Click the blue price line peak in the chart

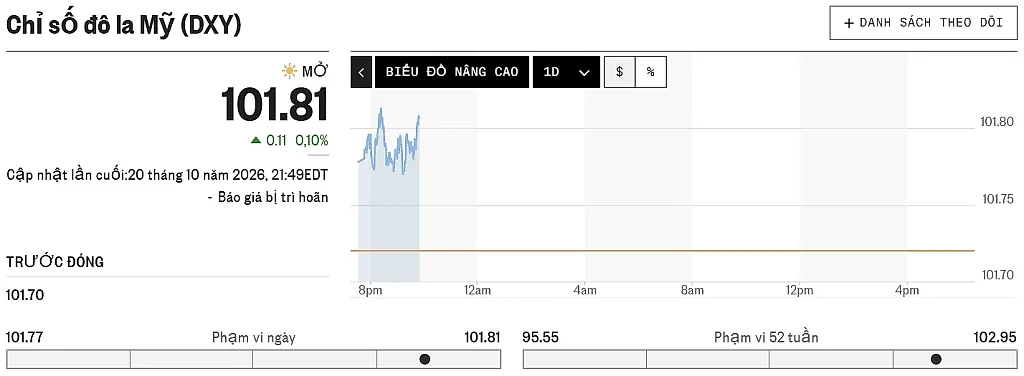pyautogui.click(x=381, y=110)
